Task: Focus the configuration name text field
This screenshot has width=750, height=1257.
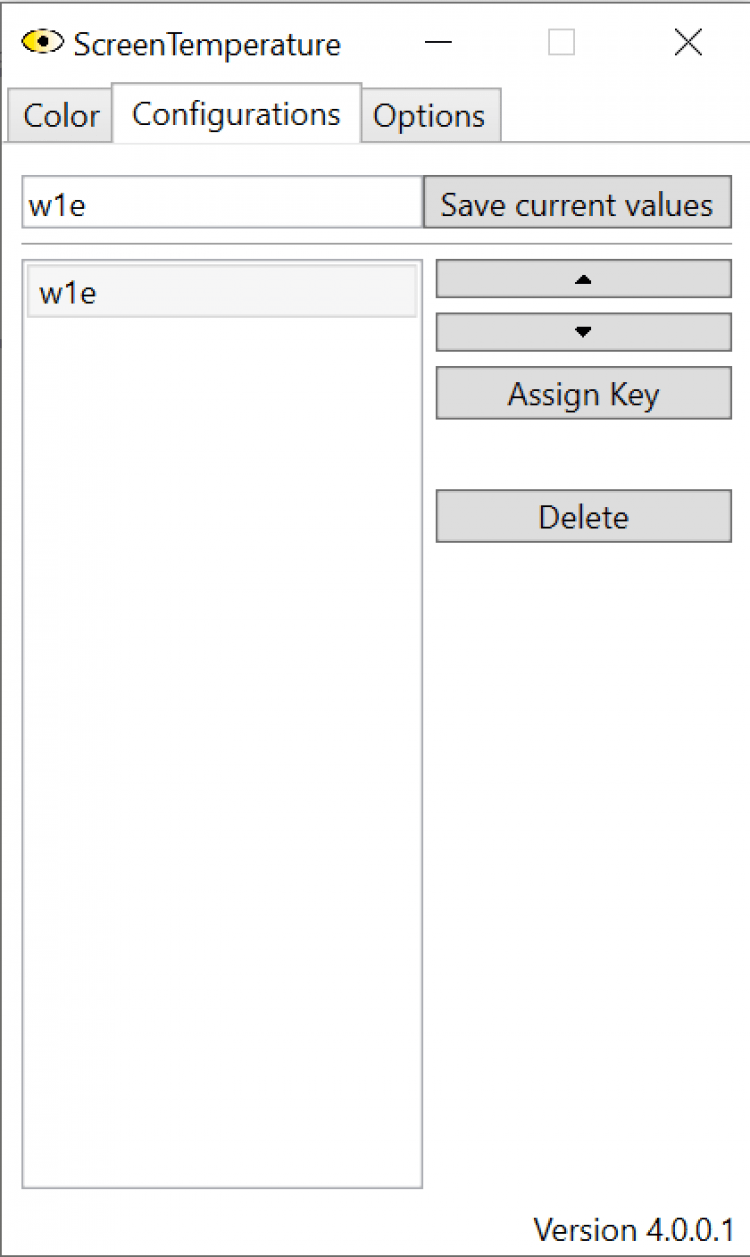Action: coord(221,204)
